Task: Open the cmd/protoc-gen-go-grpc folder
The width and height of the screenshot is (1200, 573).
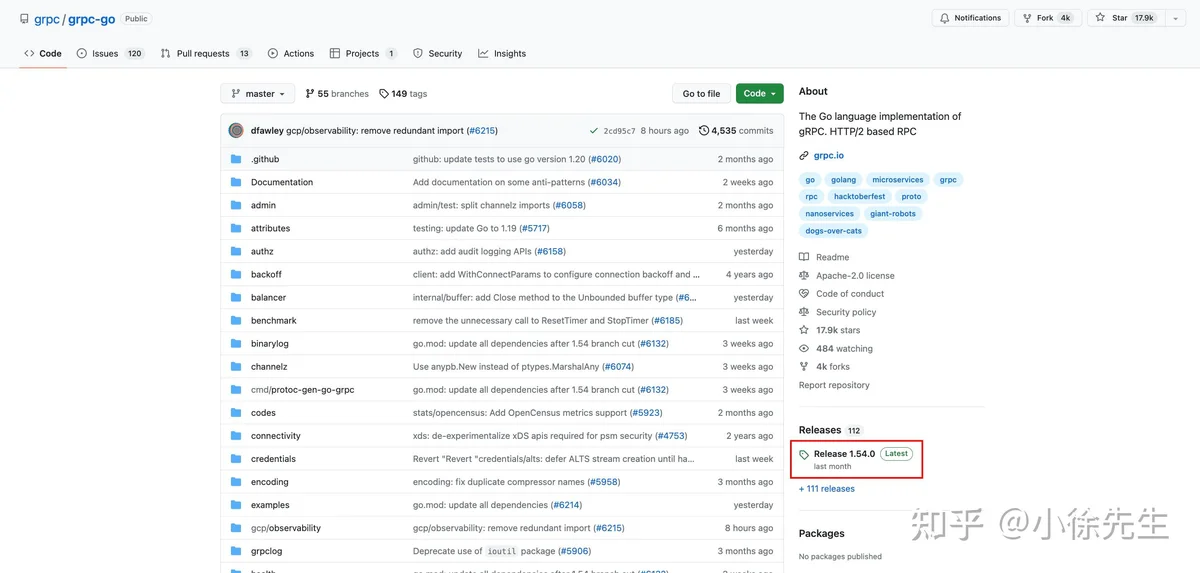Action: (302, 389)
